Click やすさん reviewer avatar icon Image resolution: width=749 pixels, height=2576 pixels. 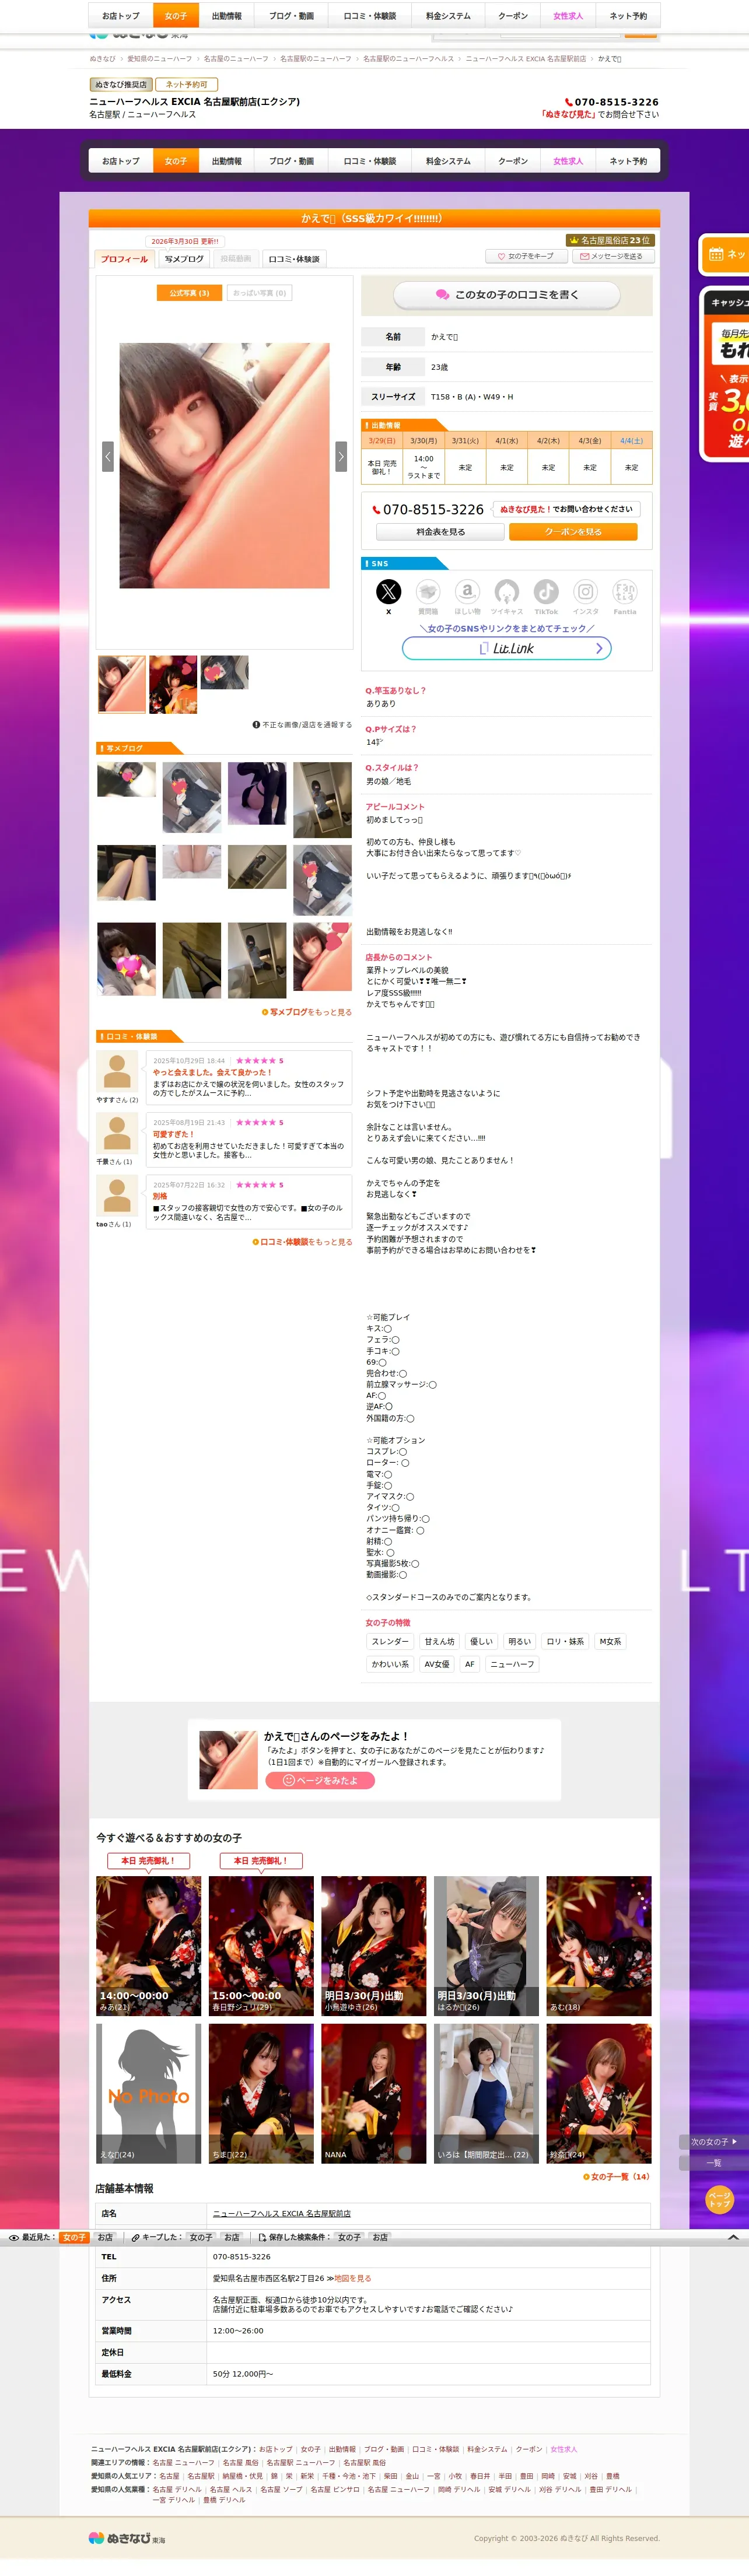tap(117, 1071)
